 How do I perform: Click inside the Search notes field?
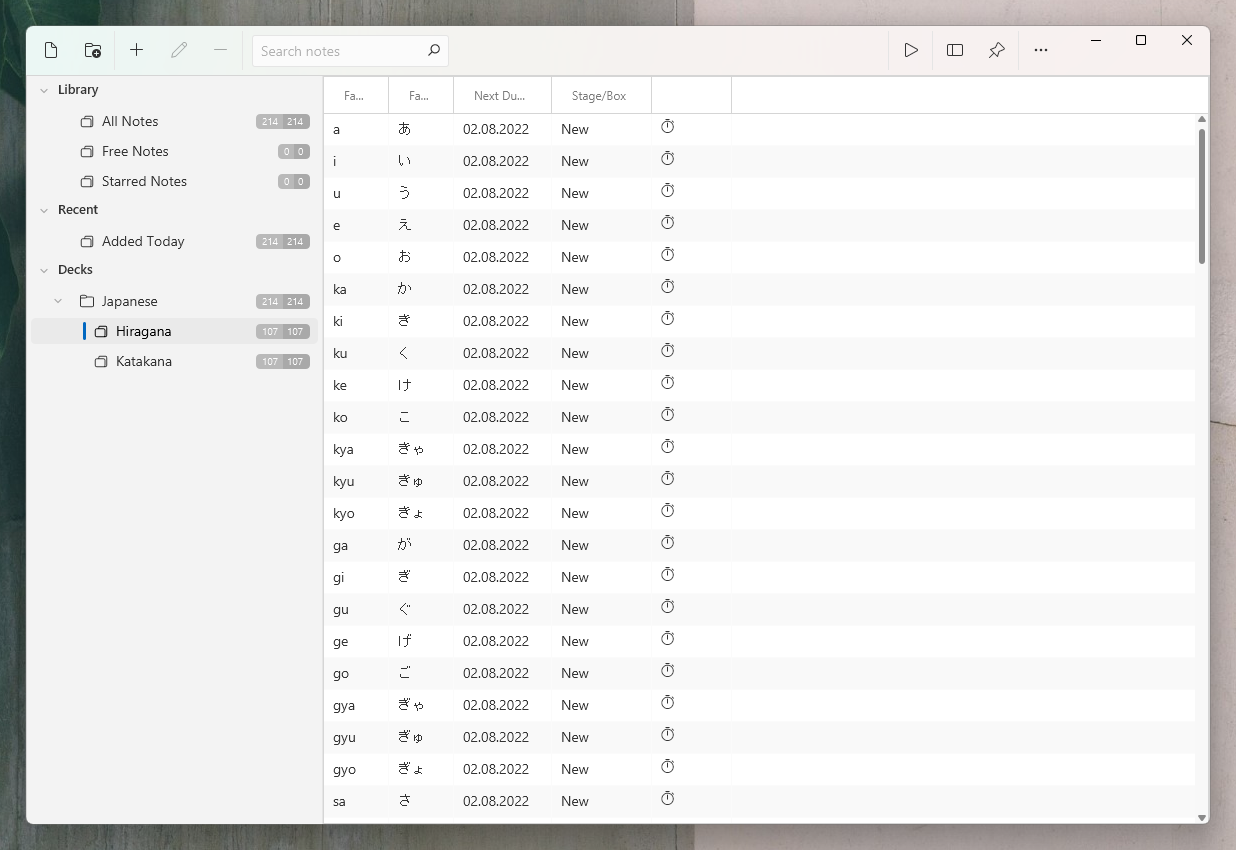340,50
